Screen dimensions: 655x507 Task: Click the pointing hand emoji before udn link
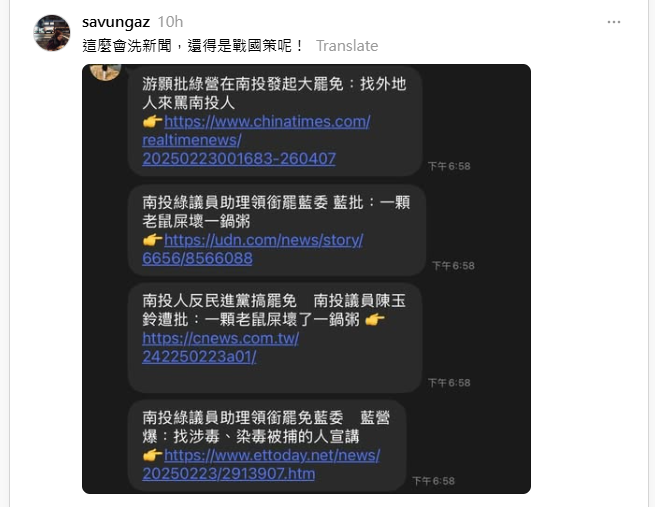pos(152,240)
